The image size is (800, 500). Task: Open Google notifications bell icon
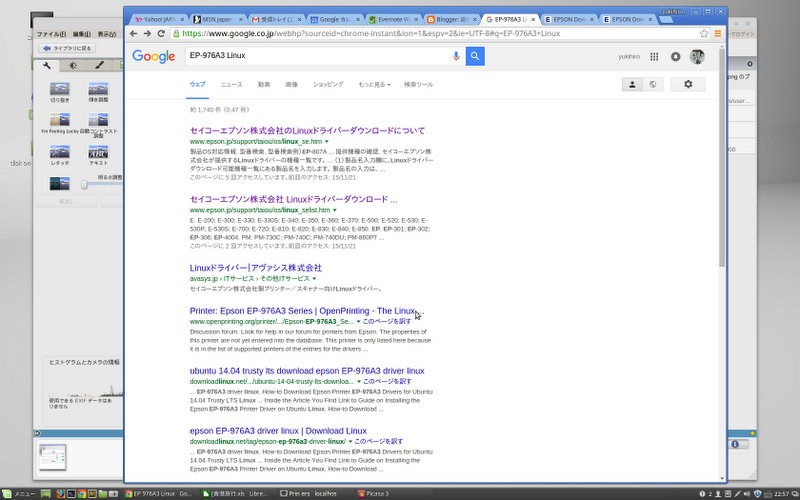click(676, 57)
